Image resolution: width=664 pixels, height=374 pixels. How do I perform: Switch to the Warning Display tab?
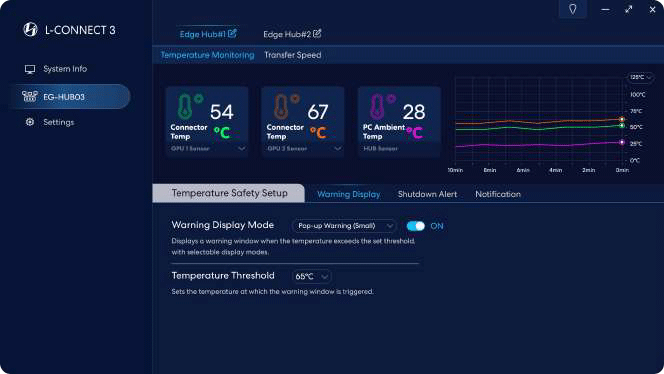[x=349, y=194]
